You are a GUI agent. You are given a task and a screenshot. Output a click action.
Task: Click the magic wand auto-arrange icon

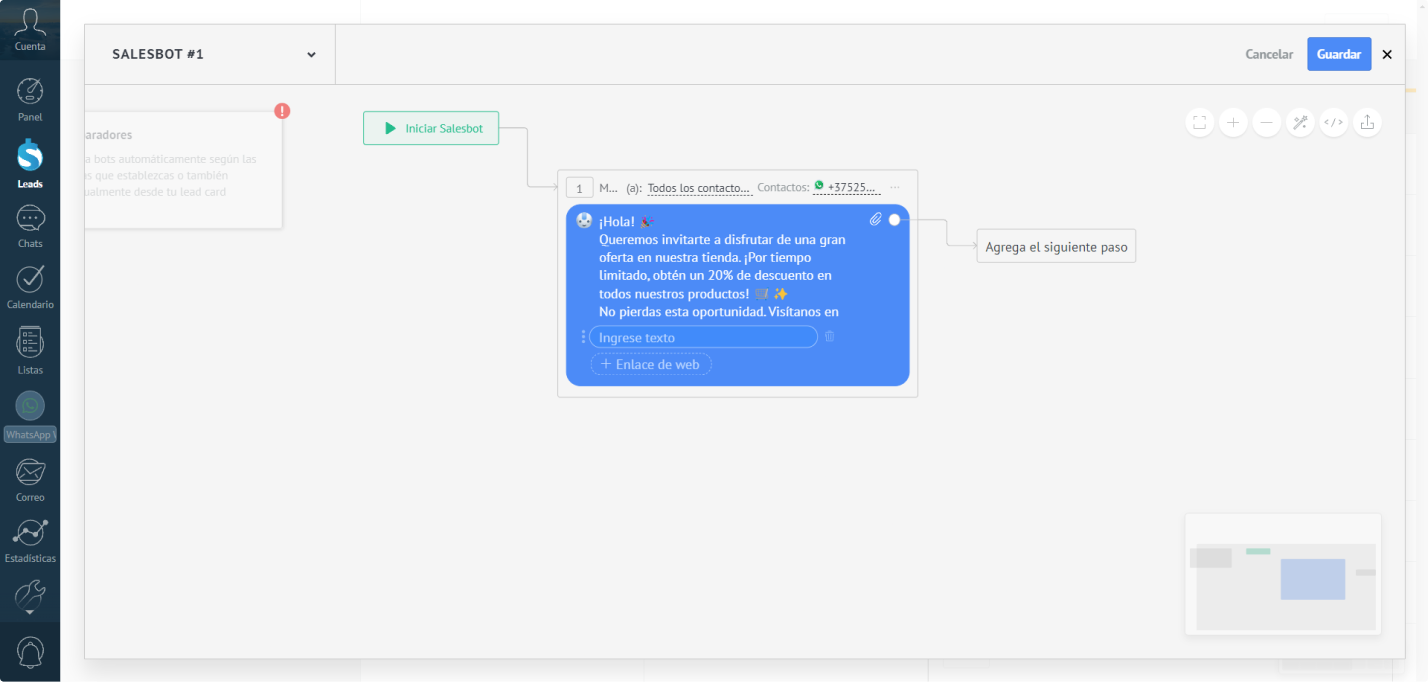(x=1300, y=123)
